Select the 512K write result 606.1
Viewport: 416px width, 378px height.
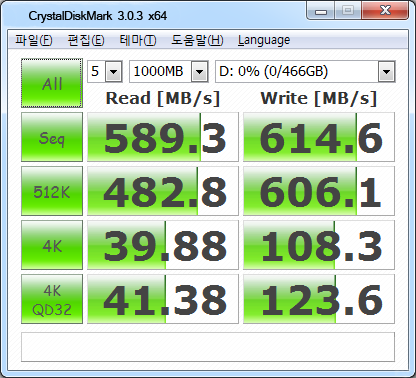point(319,191)
